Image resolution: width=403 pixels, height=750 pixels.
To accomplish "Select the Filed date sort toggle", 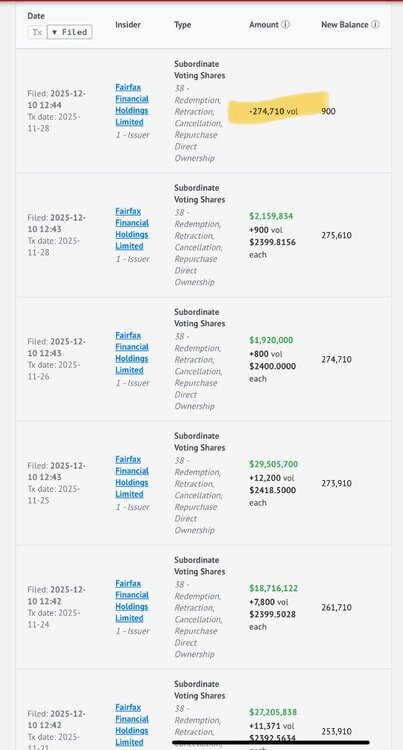I will [69, 32].
